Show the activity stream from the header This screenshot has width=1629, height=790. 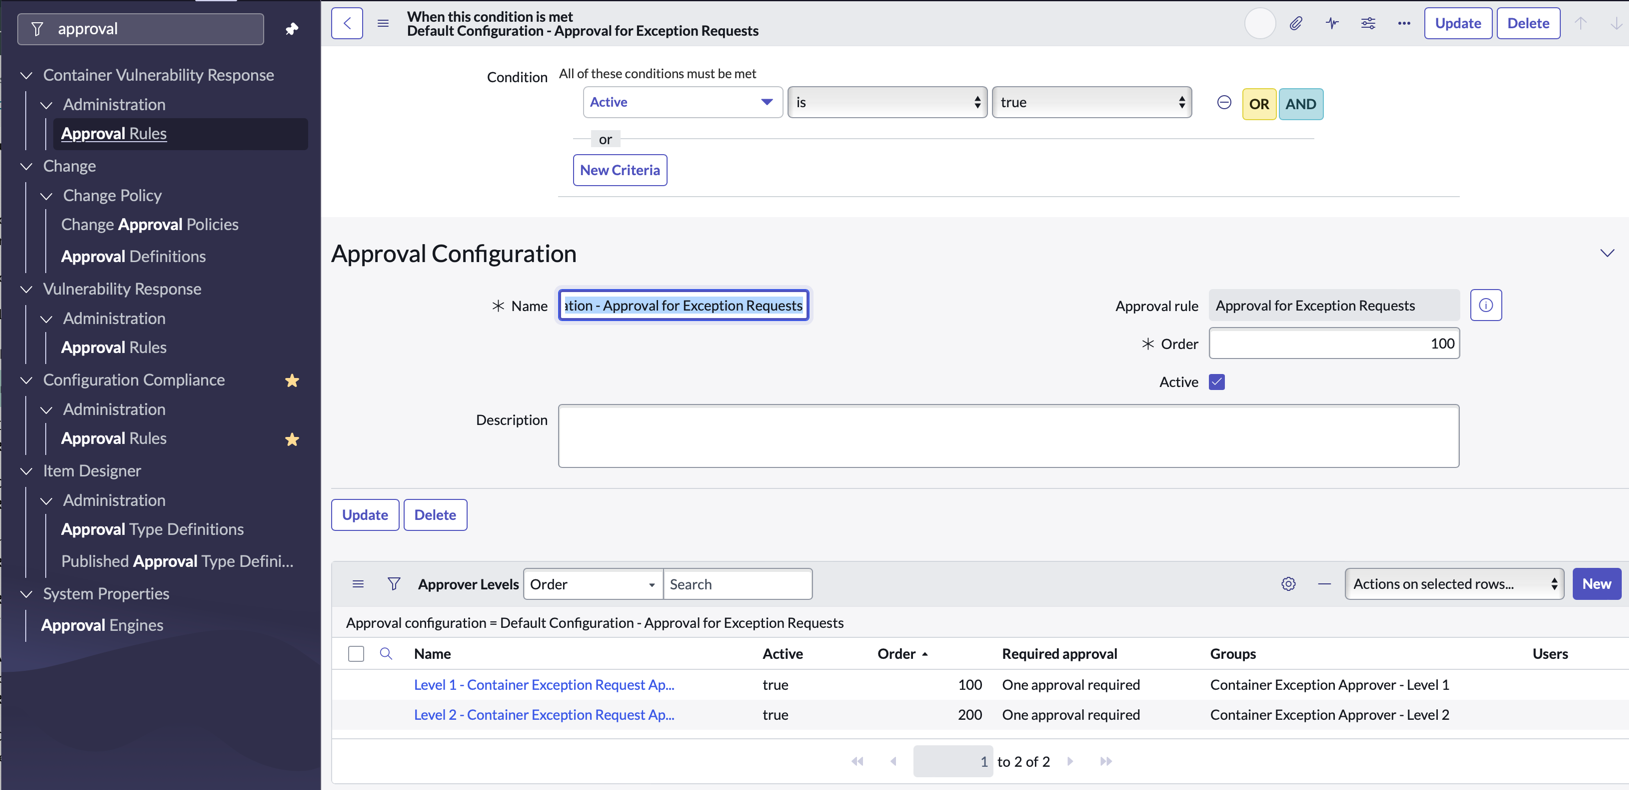pyautogui.click(x=1332, y=23)
